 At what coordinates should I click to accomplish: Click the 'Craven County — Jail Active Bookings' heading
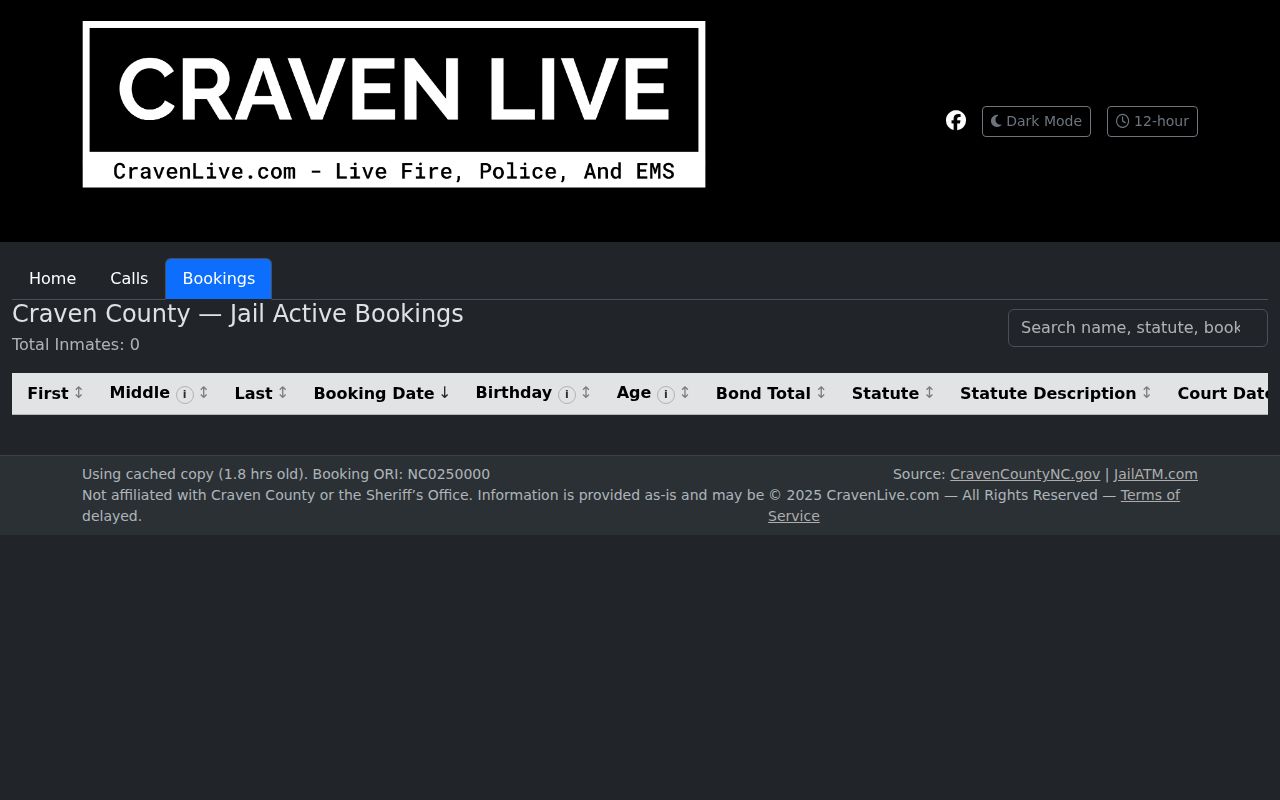click(238, 314)
